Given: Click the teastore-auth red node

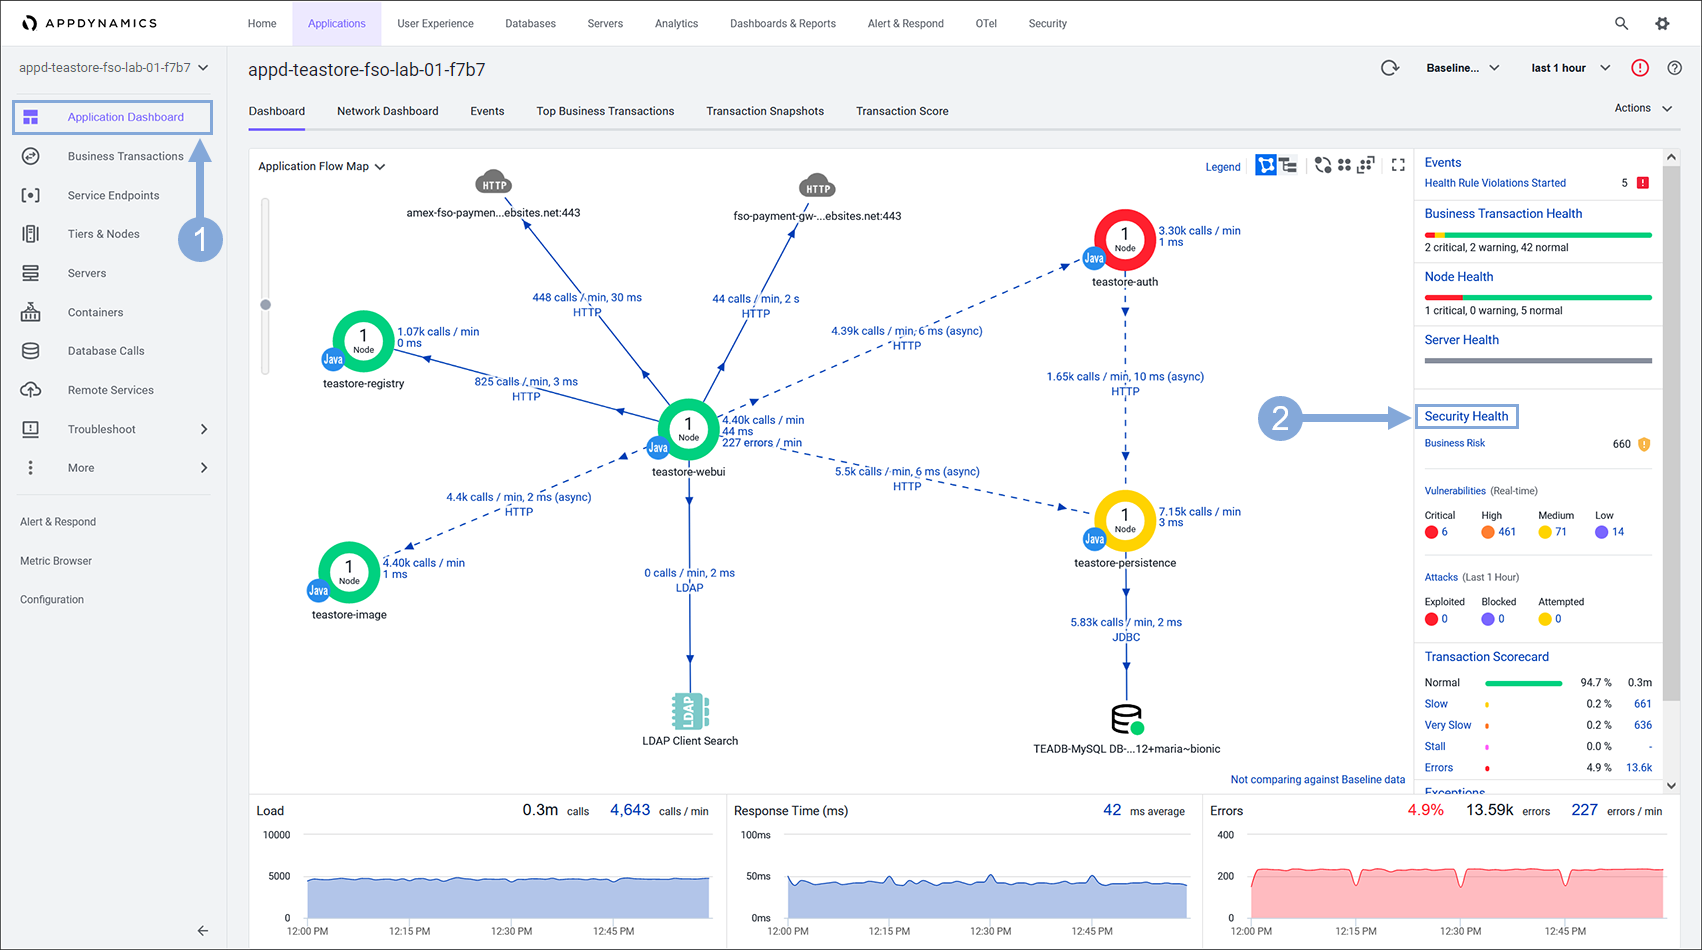Looking at the screenshot, I should pos(1125,240).
